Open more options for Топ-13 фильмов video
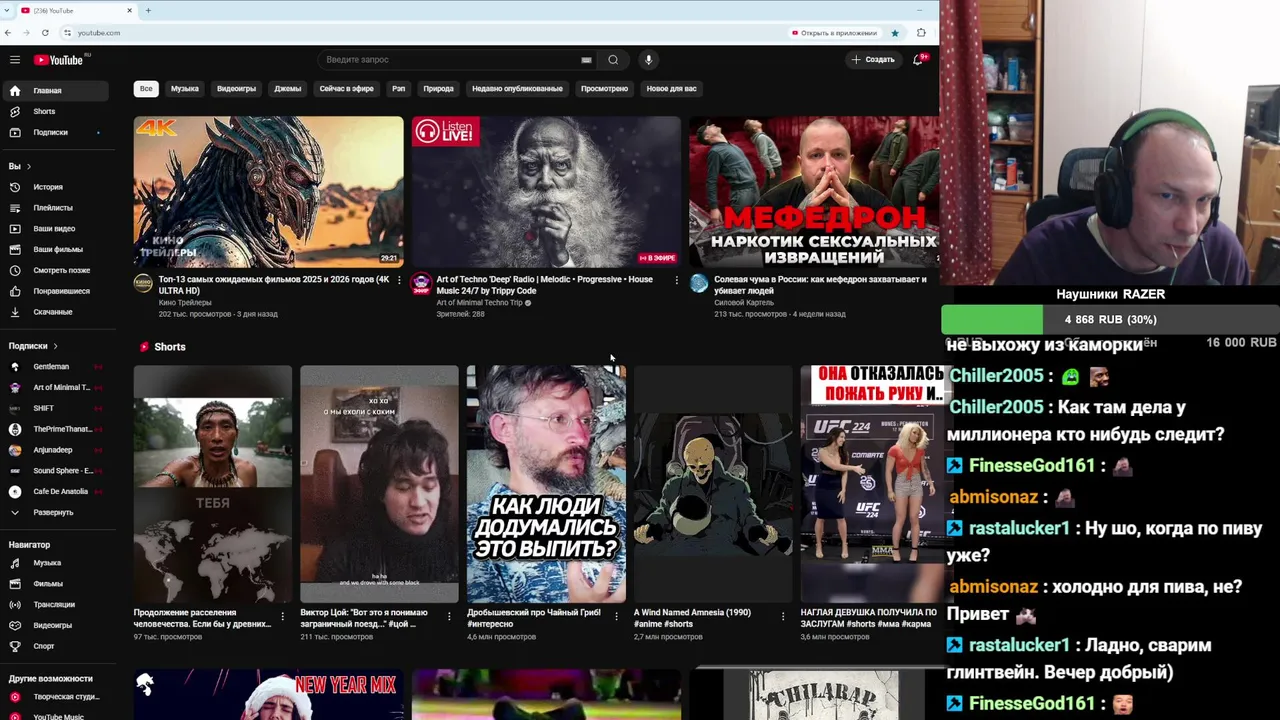The width and height of the screenshot is (1280, 720). point(399,280)
